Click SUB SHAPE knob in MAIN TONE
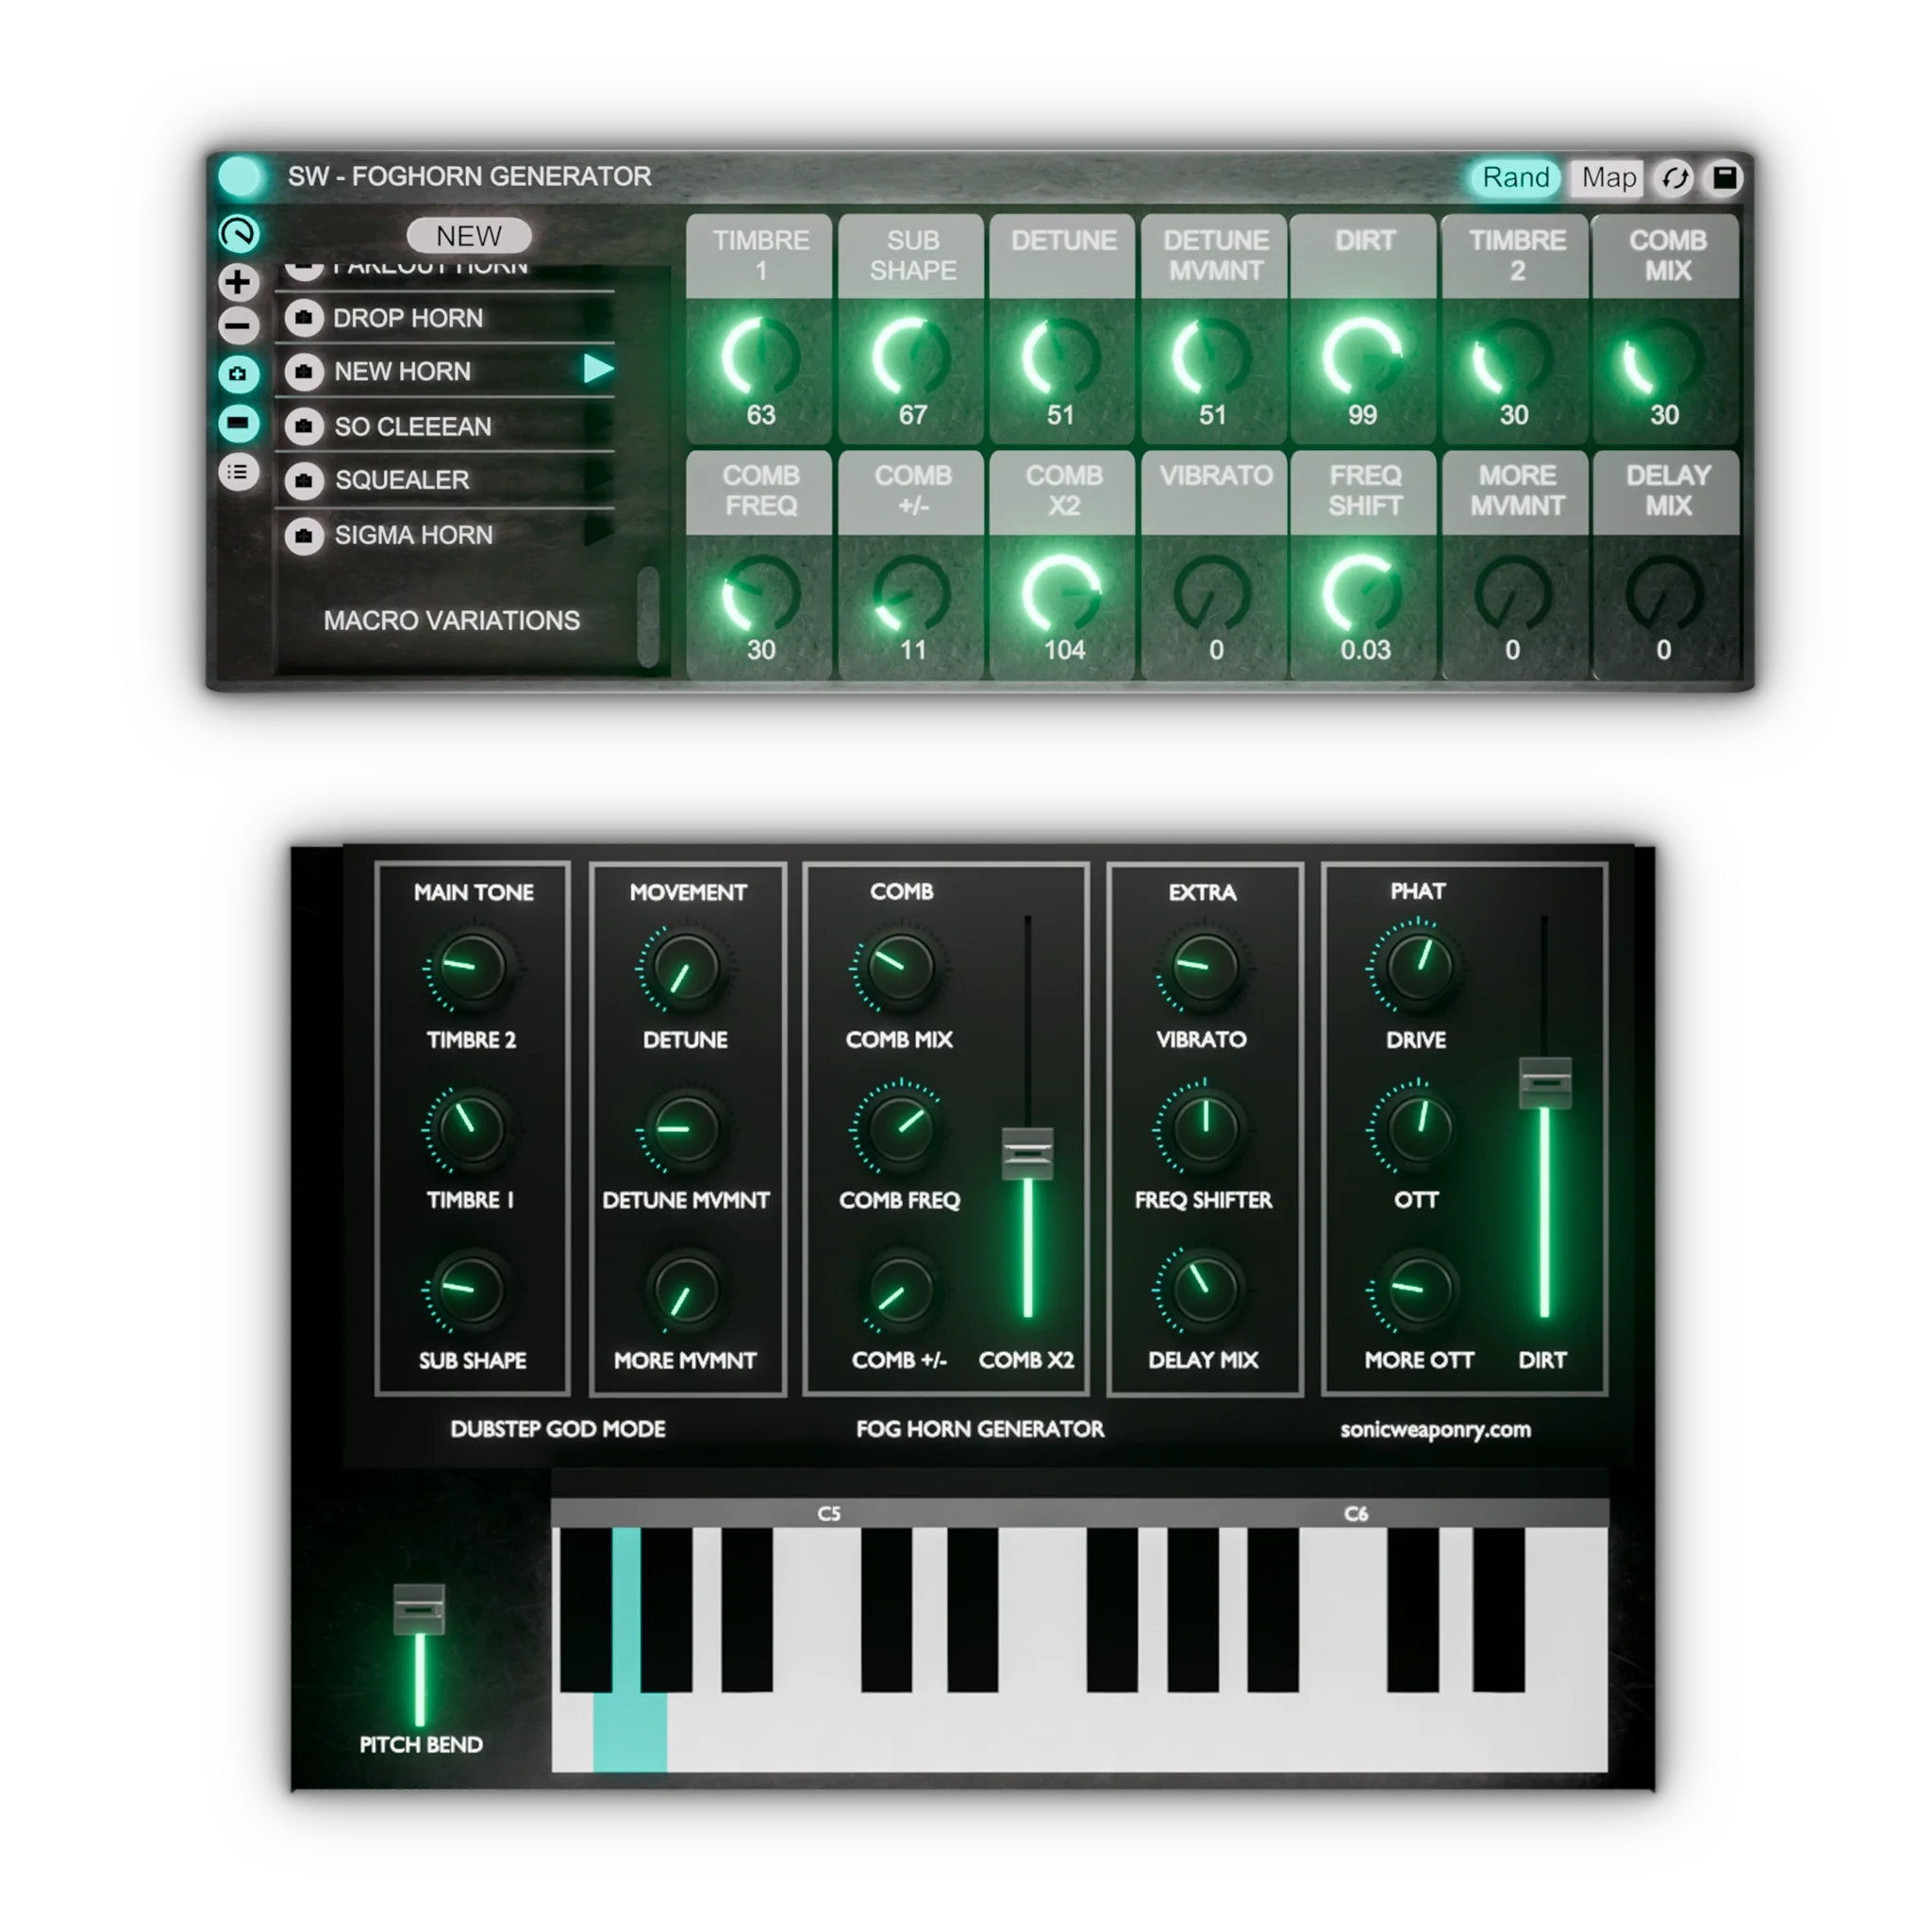The image size is (1932, 1932). point(471,1289)
